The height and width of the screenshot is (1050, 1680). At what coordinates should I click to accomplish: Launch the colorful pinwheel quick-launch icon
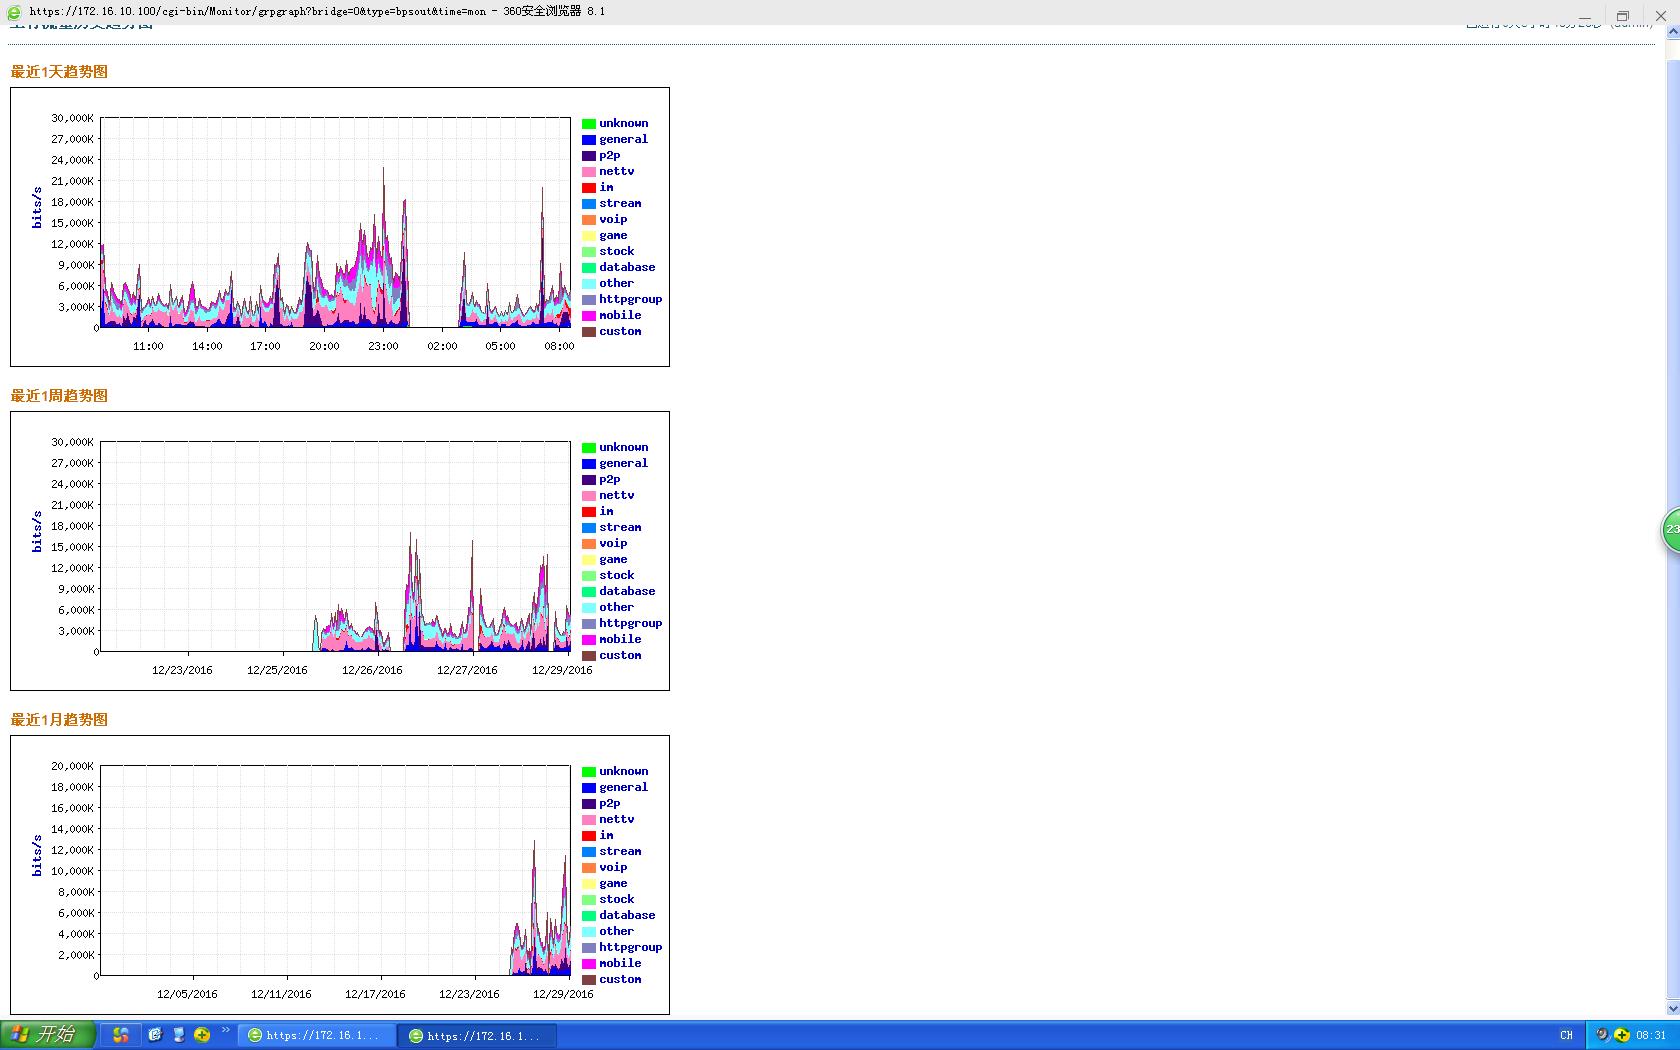coord(121,1035)
